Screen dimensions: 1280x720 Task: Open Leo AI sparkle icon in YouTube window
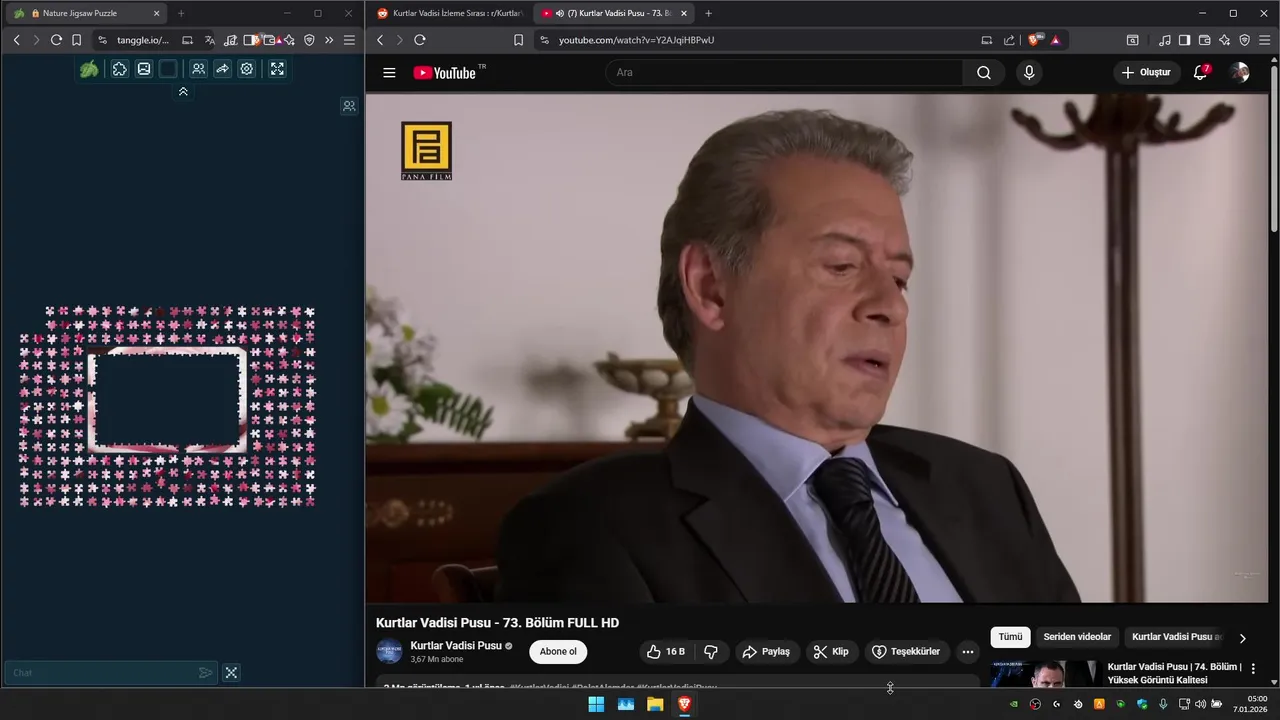[x=1224, y=40]
